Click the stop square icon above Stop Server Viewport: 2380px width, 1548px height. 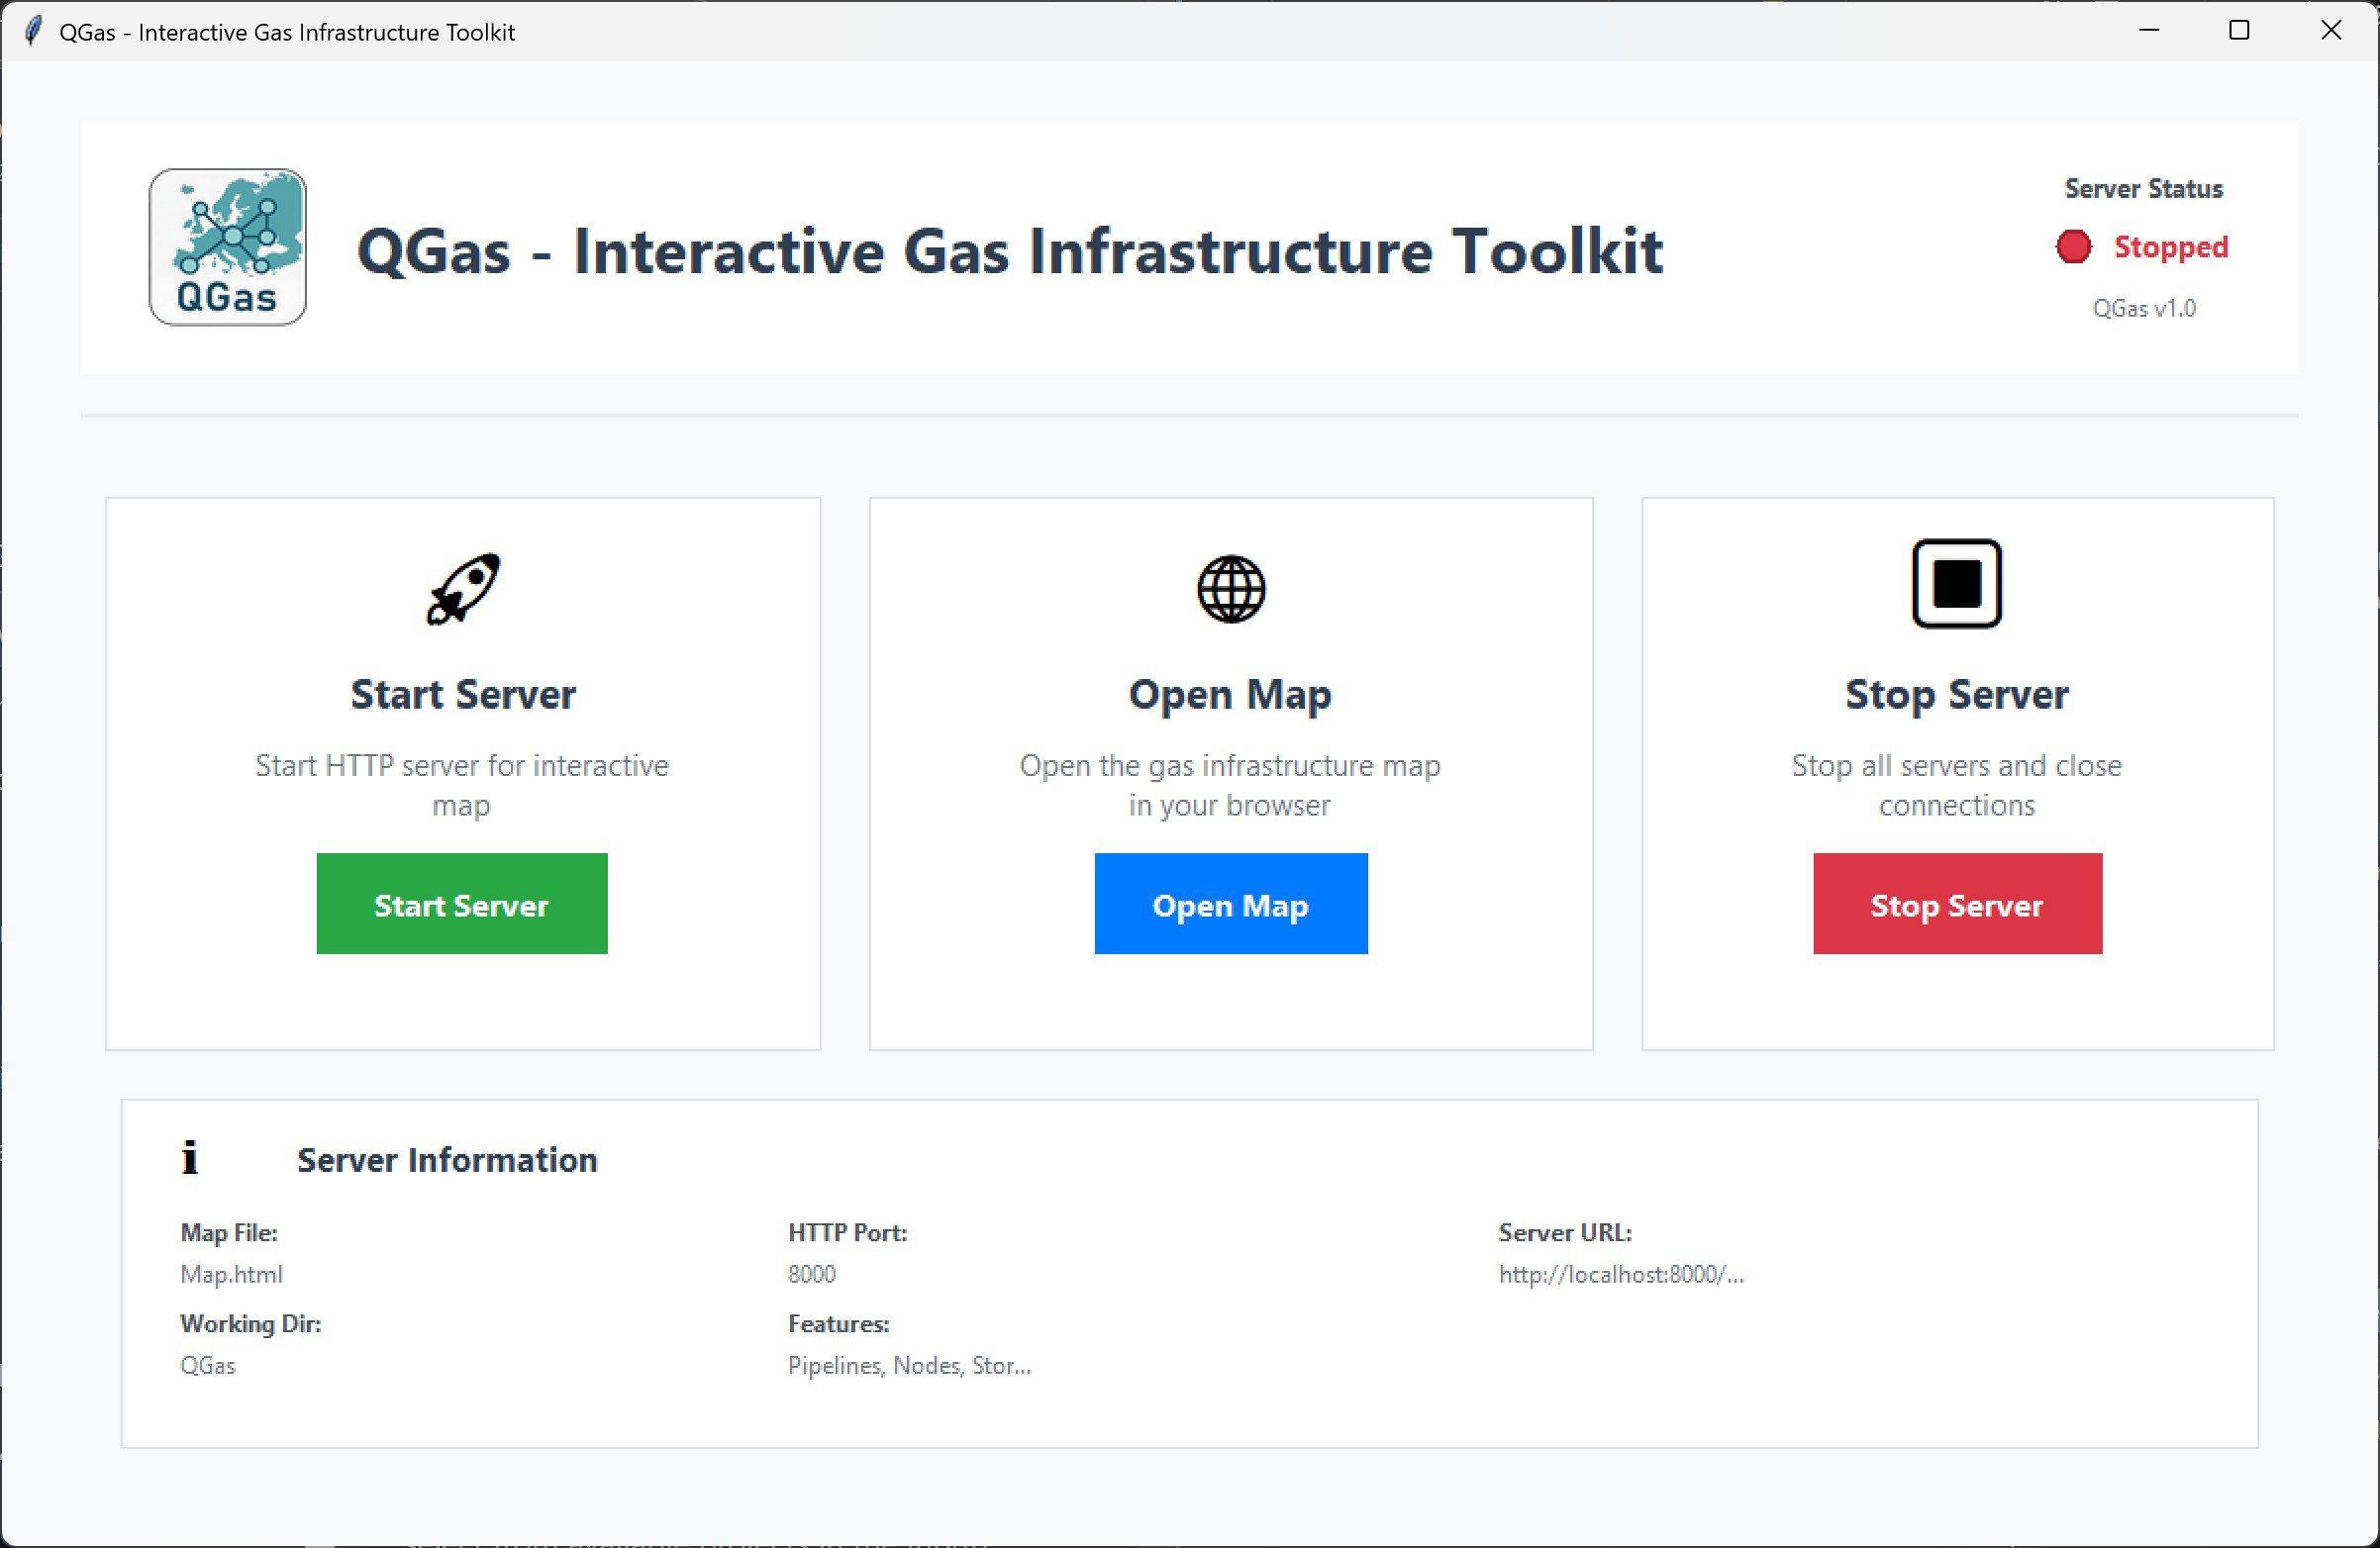coord(1957,583)
